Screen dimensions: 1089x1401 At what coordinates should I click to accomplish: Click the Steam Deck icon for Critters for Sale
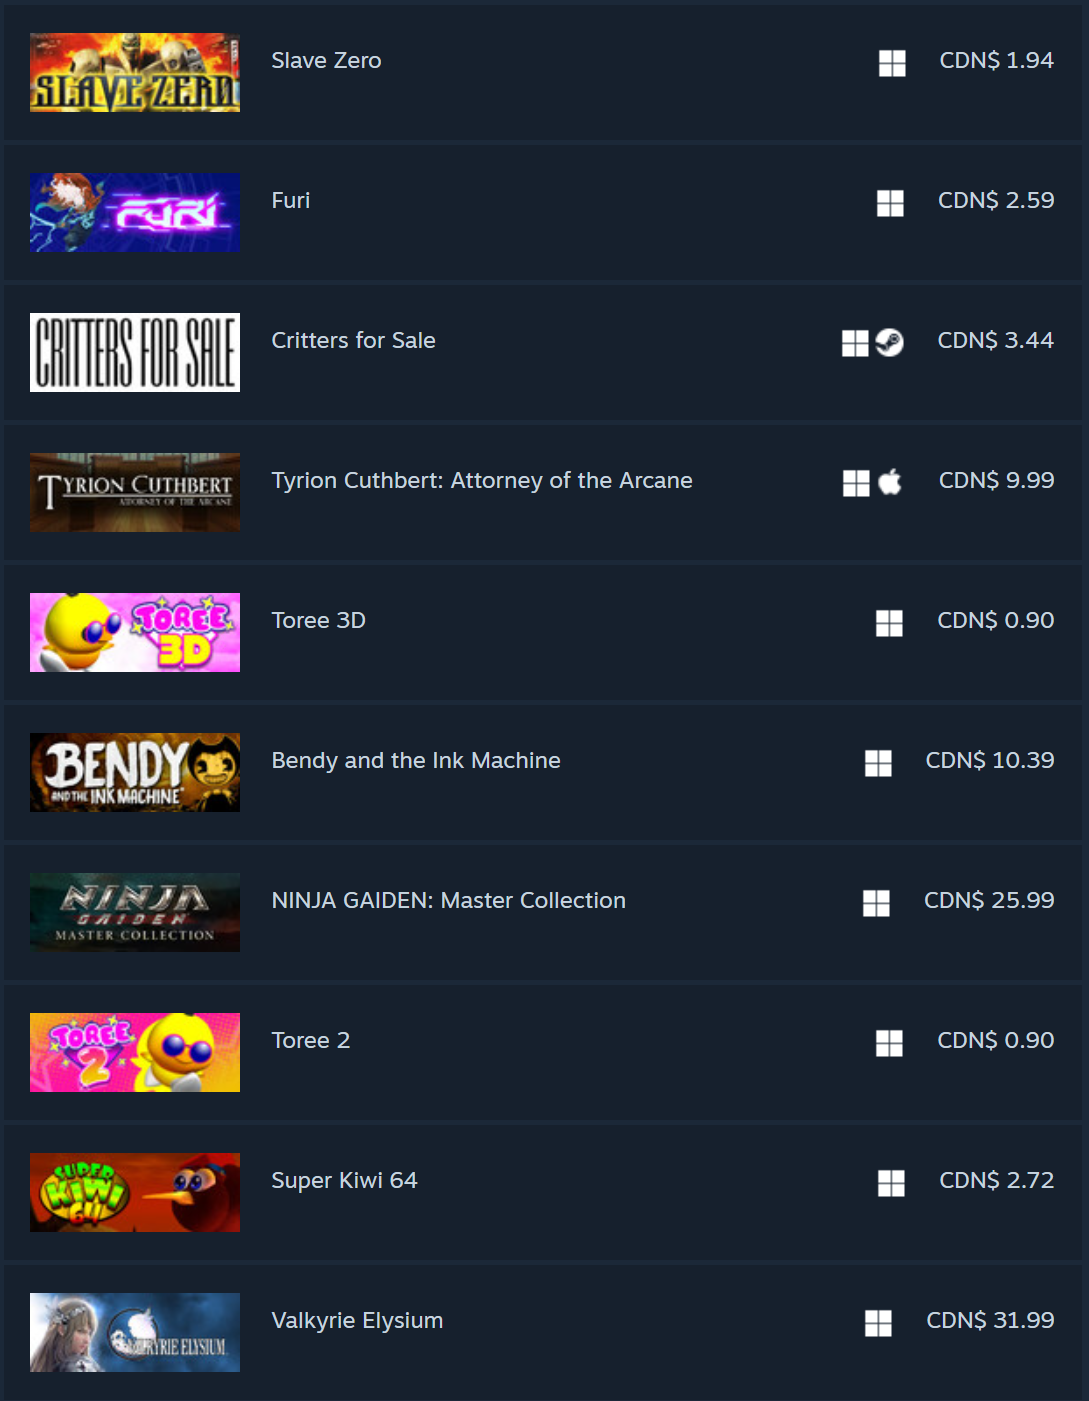889,343
